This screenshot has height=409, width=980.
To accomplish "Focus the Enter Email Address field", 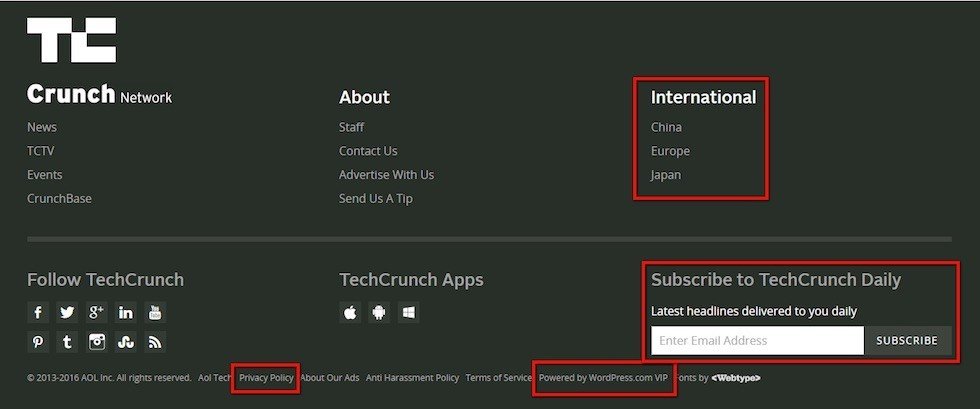I will tap(758, 341).
